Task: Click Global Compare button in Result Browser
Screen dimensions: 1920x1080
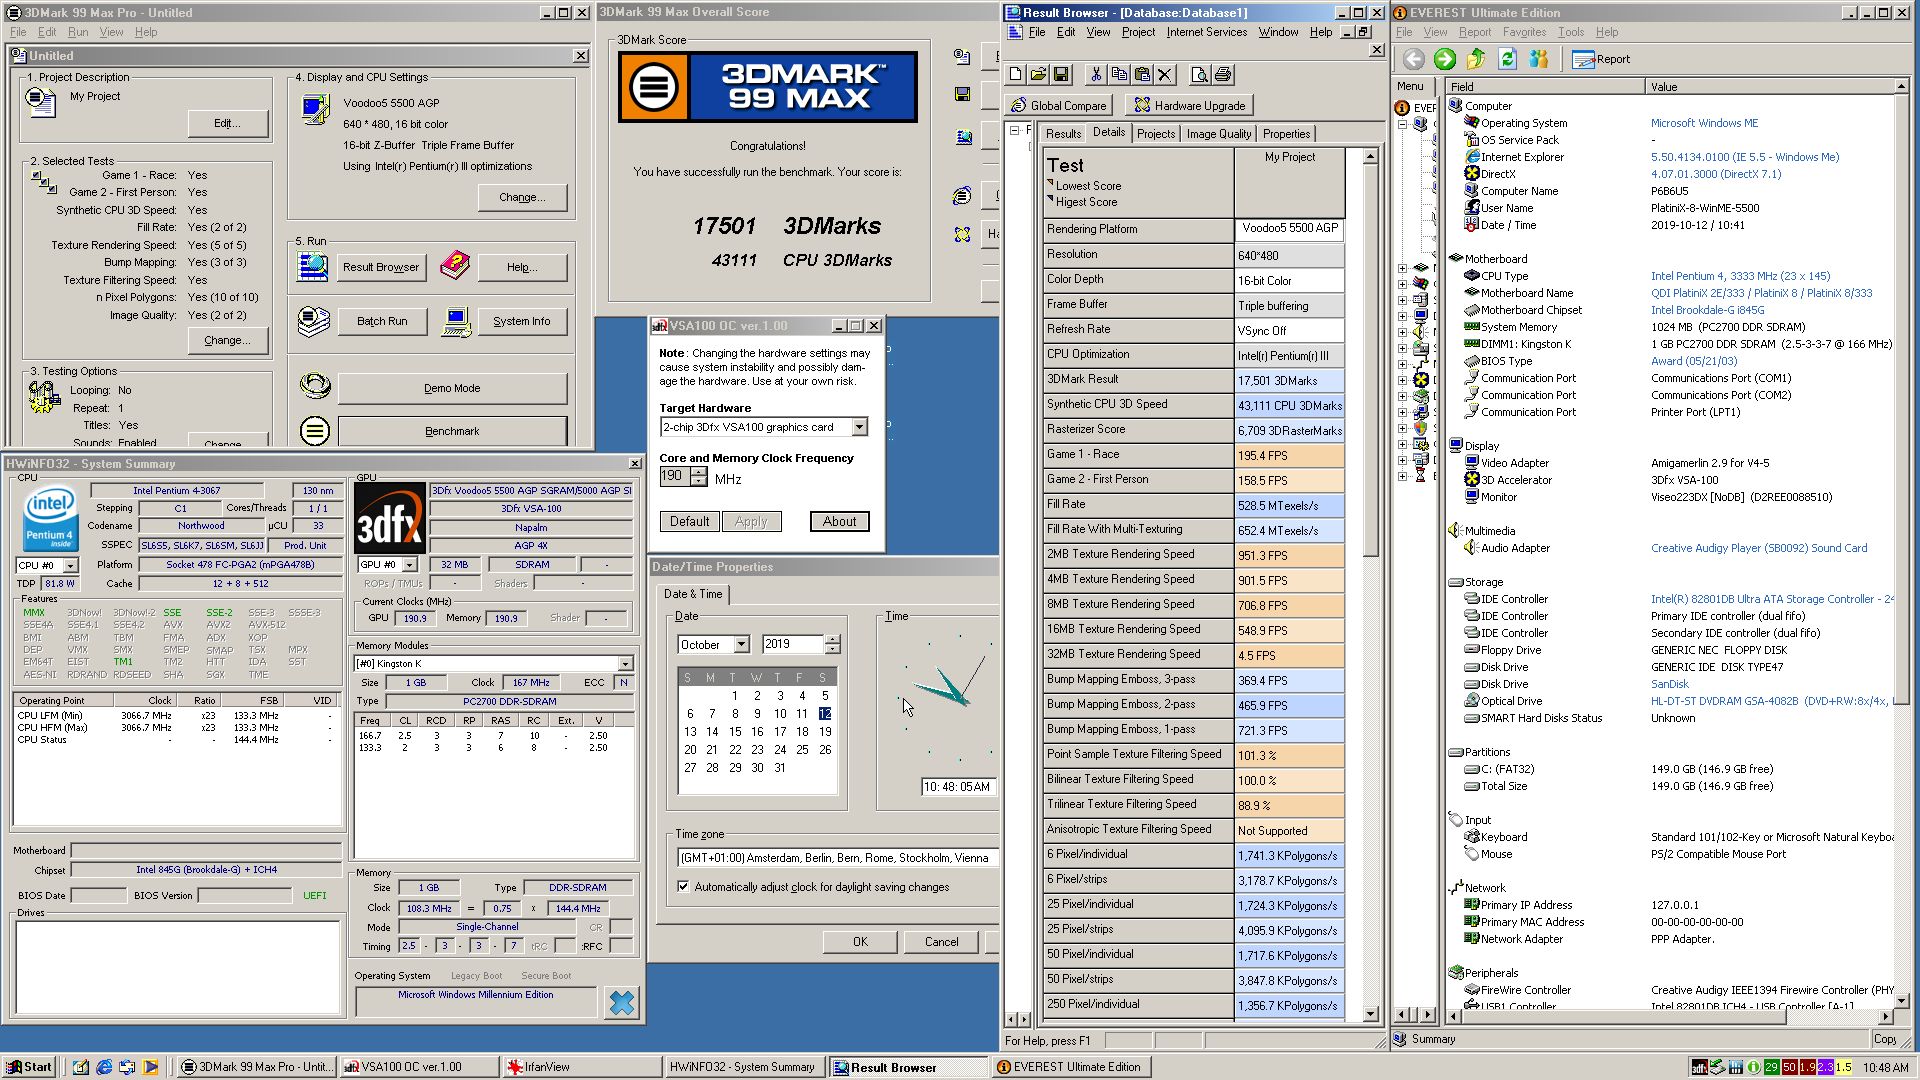Action: (1059, 105)
